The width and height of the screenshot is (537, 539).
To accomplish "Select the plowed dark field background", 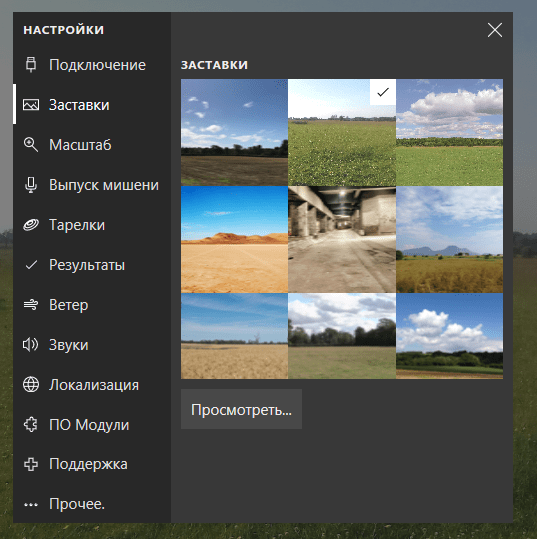I will pyautogui.click(x=234, y=132).
